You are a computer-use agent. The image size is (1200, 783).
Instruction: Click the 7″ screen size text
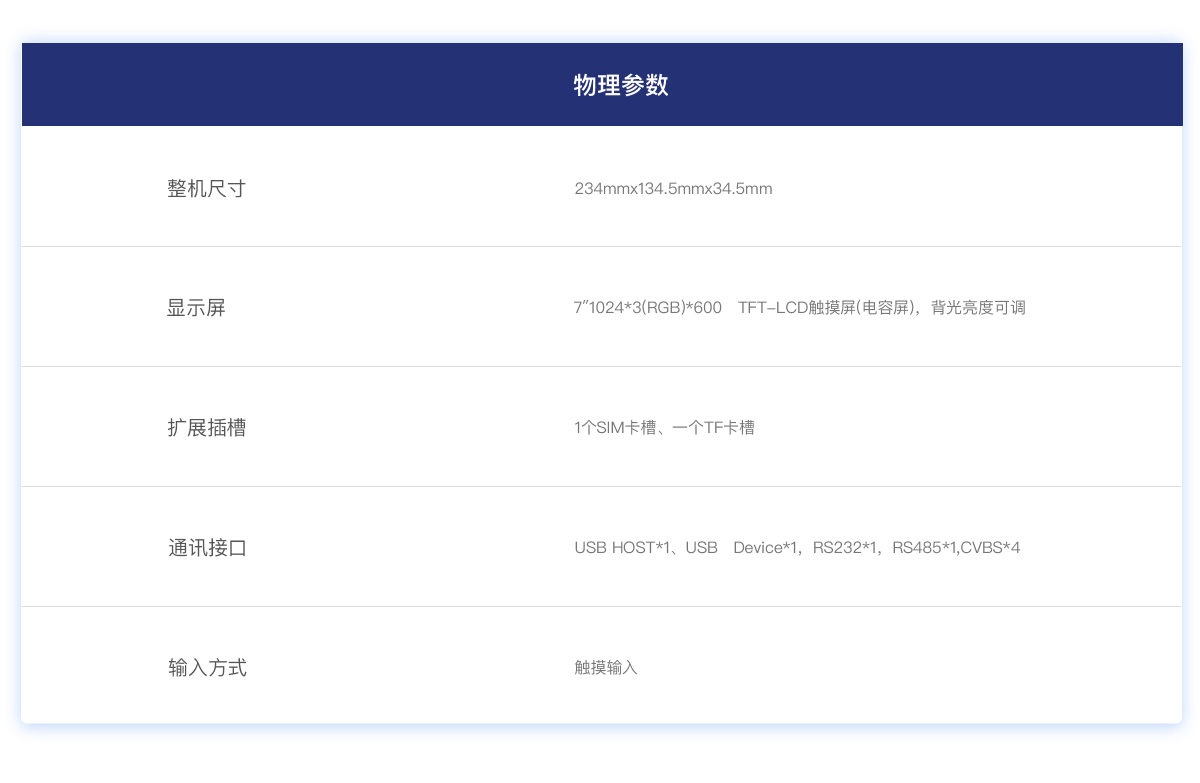click(x=580, y=308)
